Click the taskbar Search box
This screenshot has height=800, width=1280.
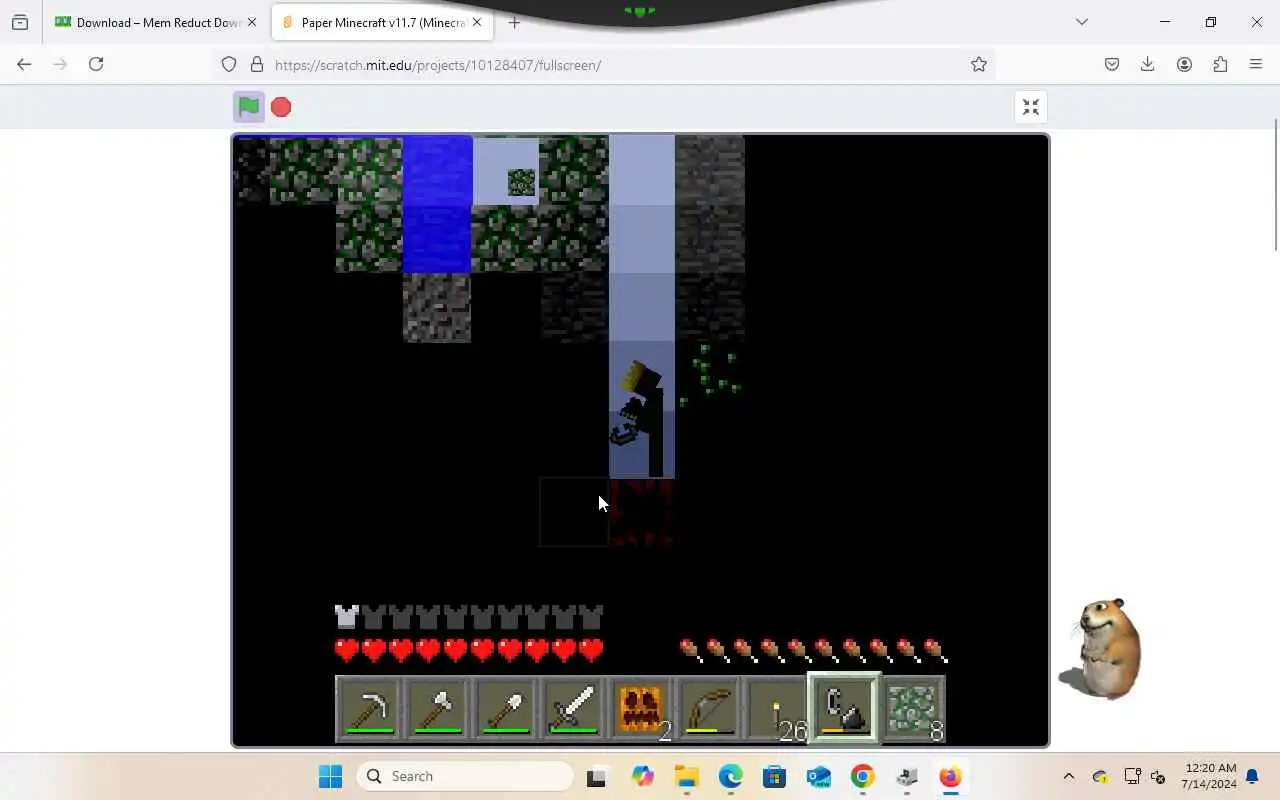[x=465, y=776]
